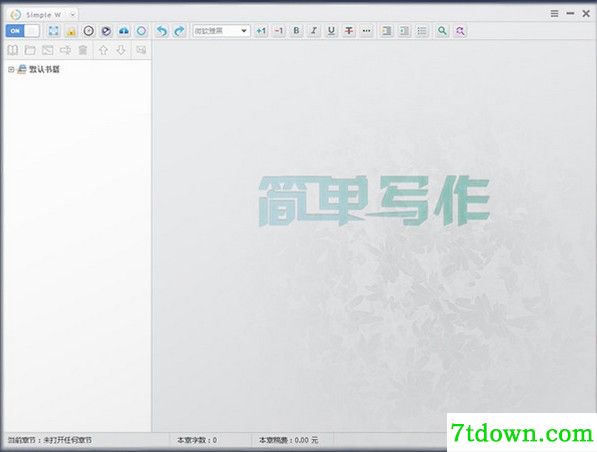Click the clock timer icon

pos(88,31)
